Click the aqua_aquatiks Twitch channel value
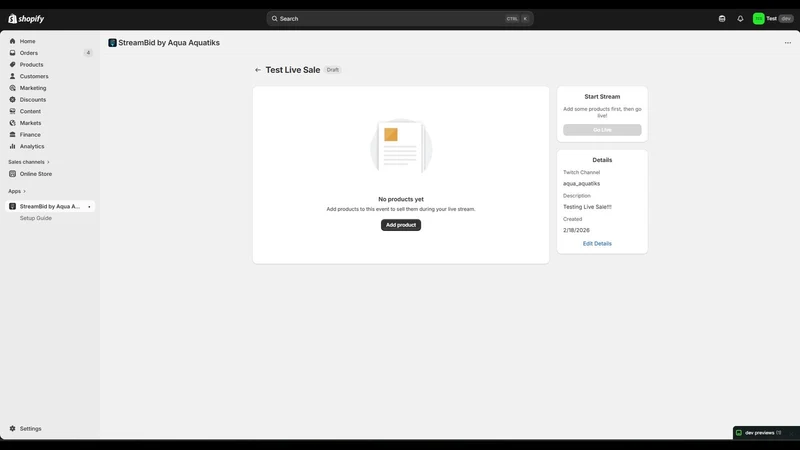 [581, 184]
